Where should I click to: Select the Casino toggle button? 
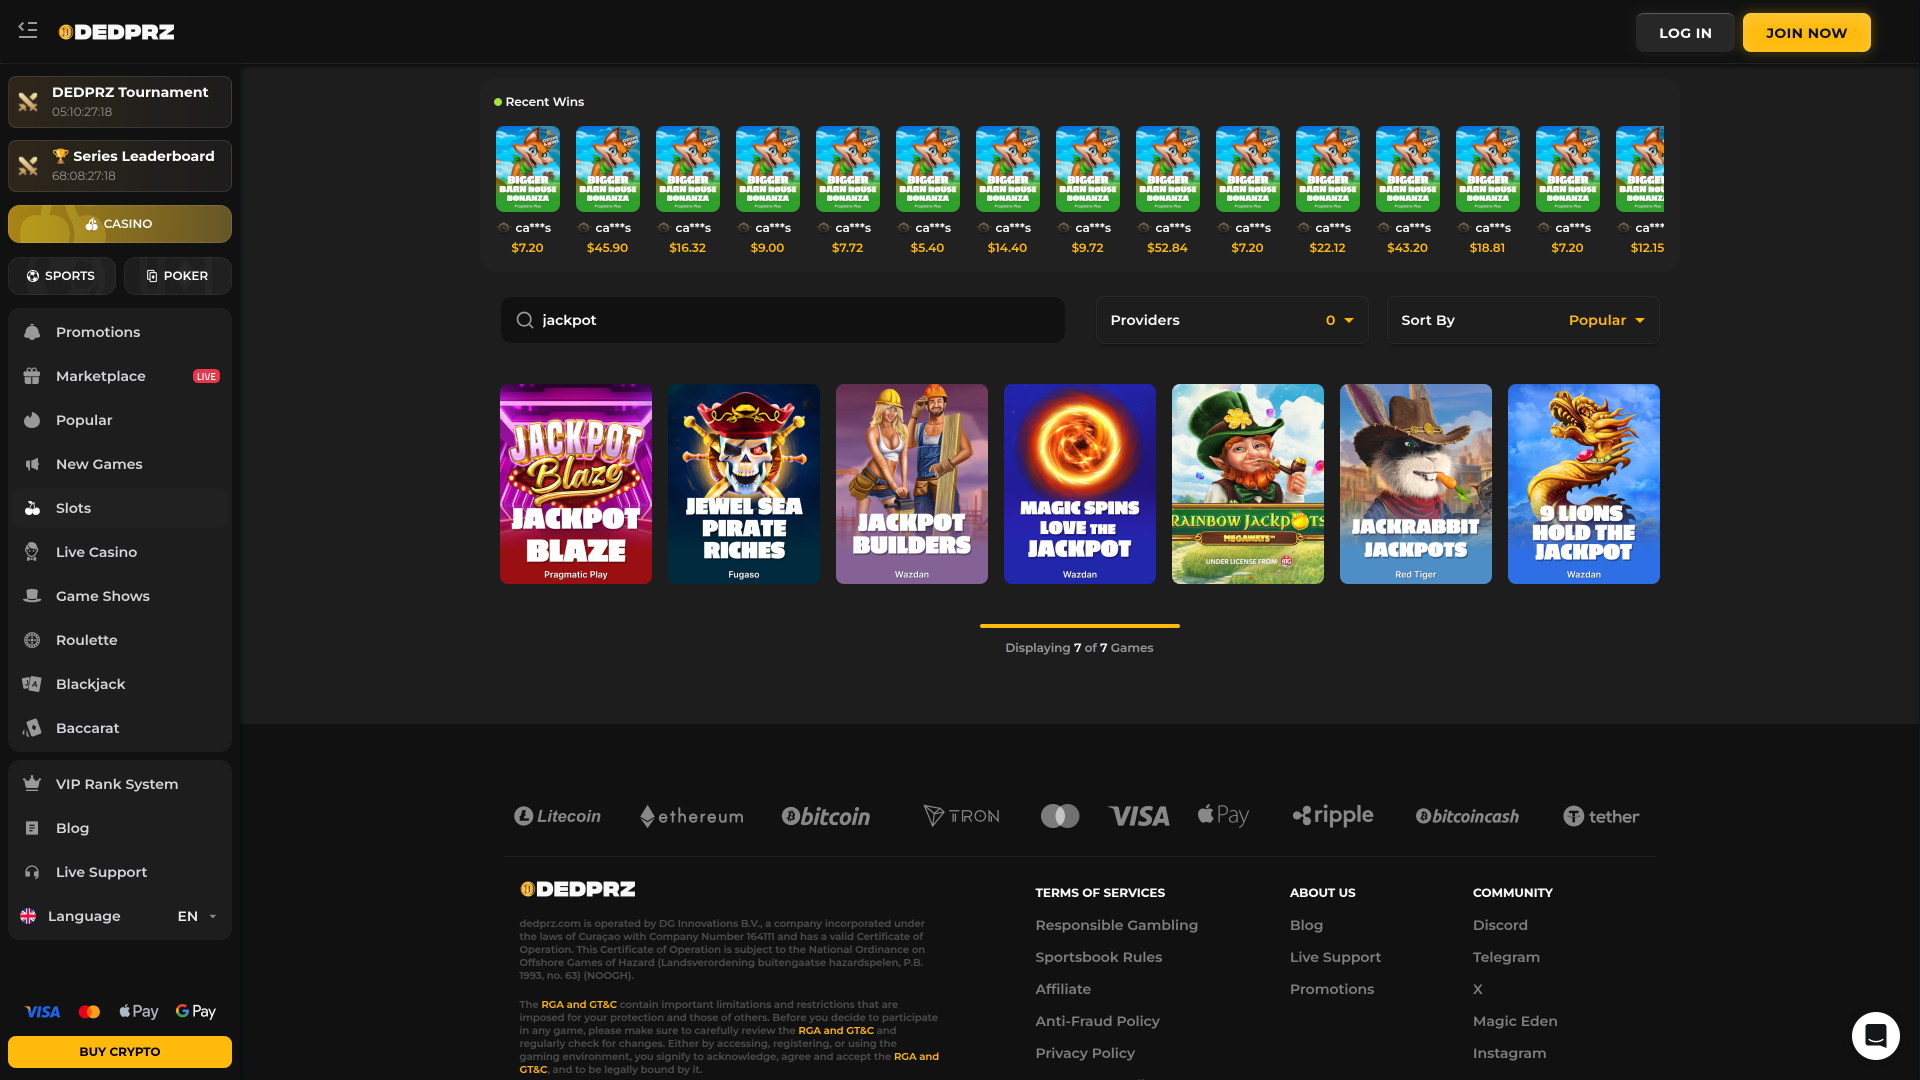[119, 224]
